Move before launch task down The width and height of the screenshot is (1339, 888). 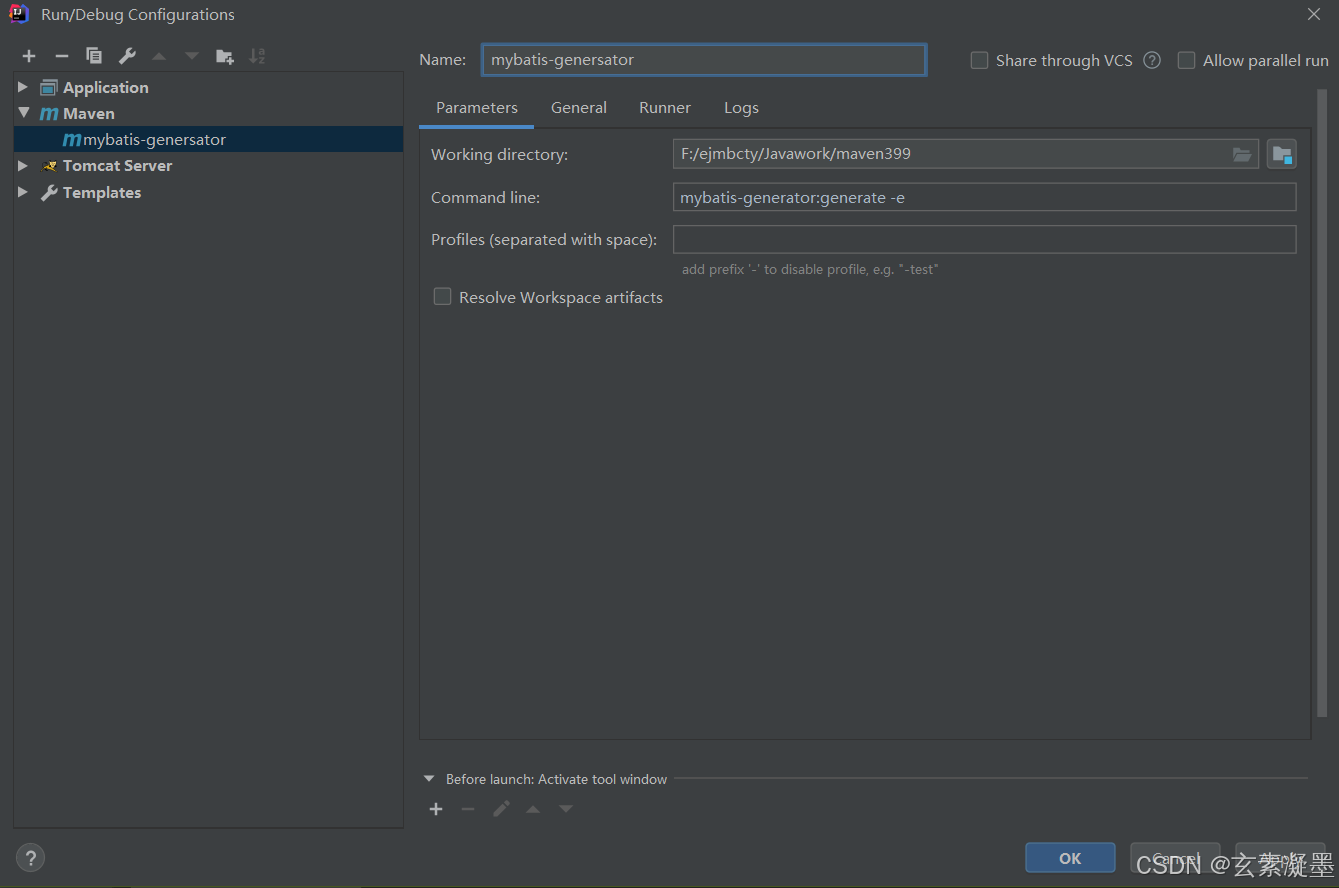coord(566,809)
